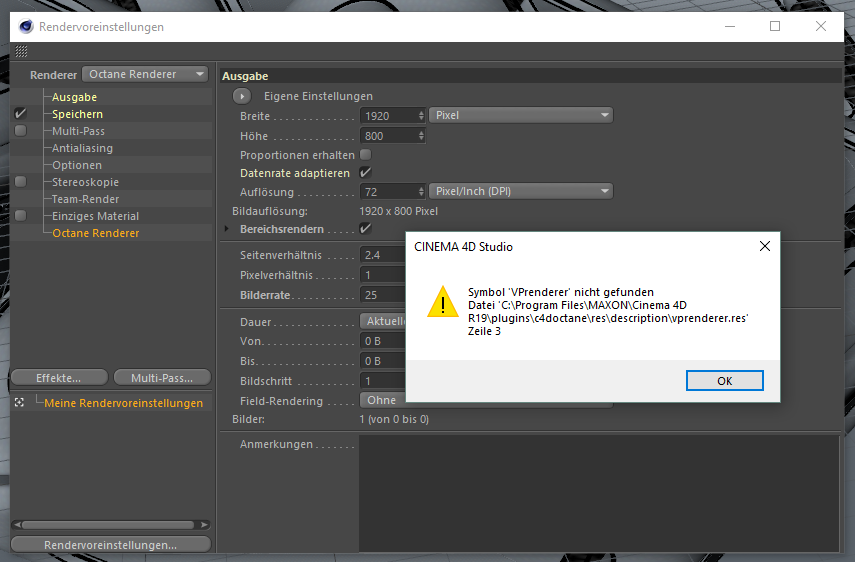Screen dimensions: 855x562
Task: Toggle the Speichern checkbox
Action: pyautogui.click(x=21, y=113)
